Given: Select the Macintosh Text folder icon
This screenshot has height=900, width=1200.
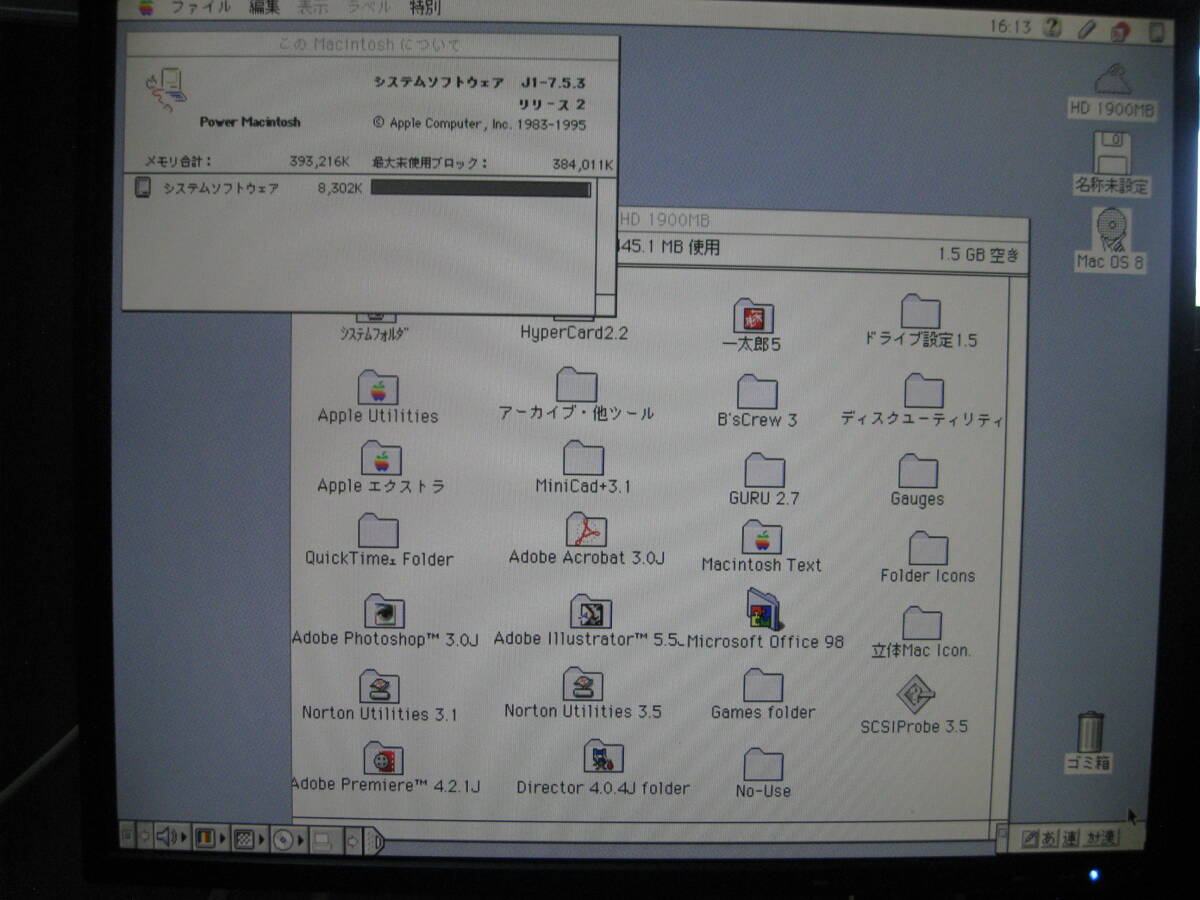Looking at the screenshot, I should click(762, 538).
